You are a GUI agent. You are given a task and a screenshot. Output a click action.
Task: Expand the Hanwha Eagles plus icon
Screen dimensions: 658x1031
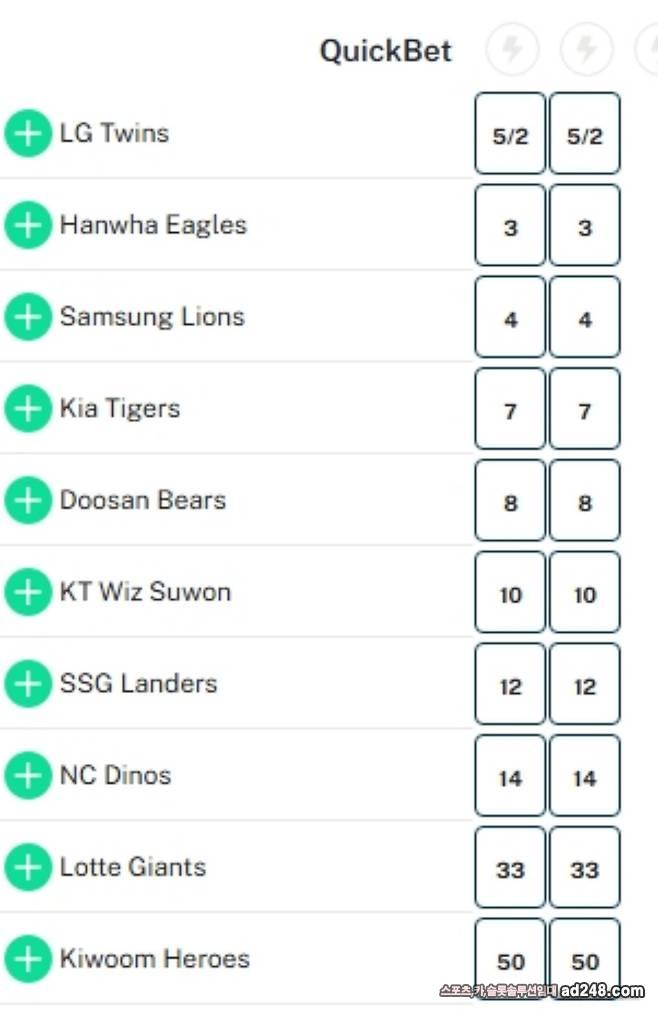(28, 225)
